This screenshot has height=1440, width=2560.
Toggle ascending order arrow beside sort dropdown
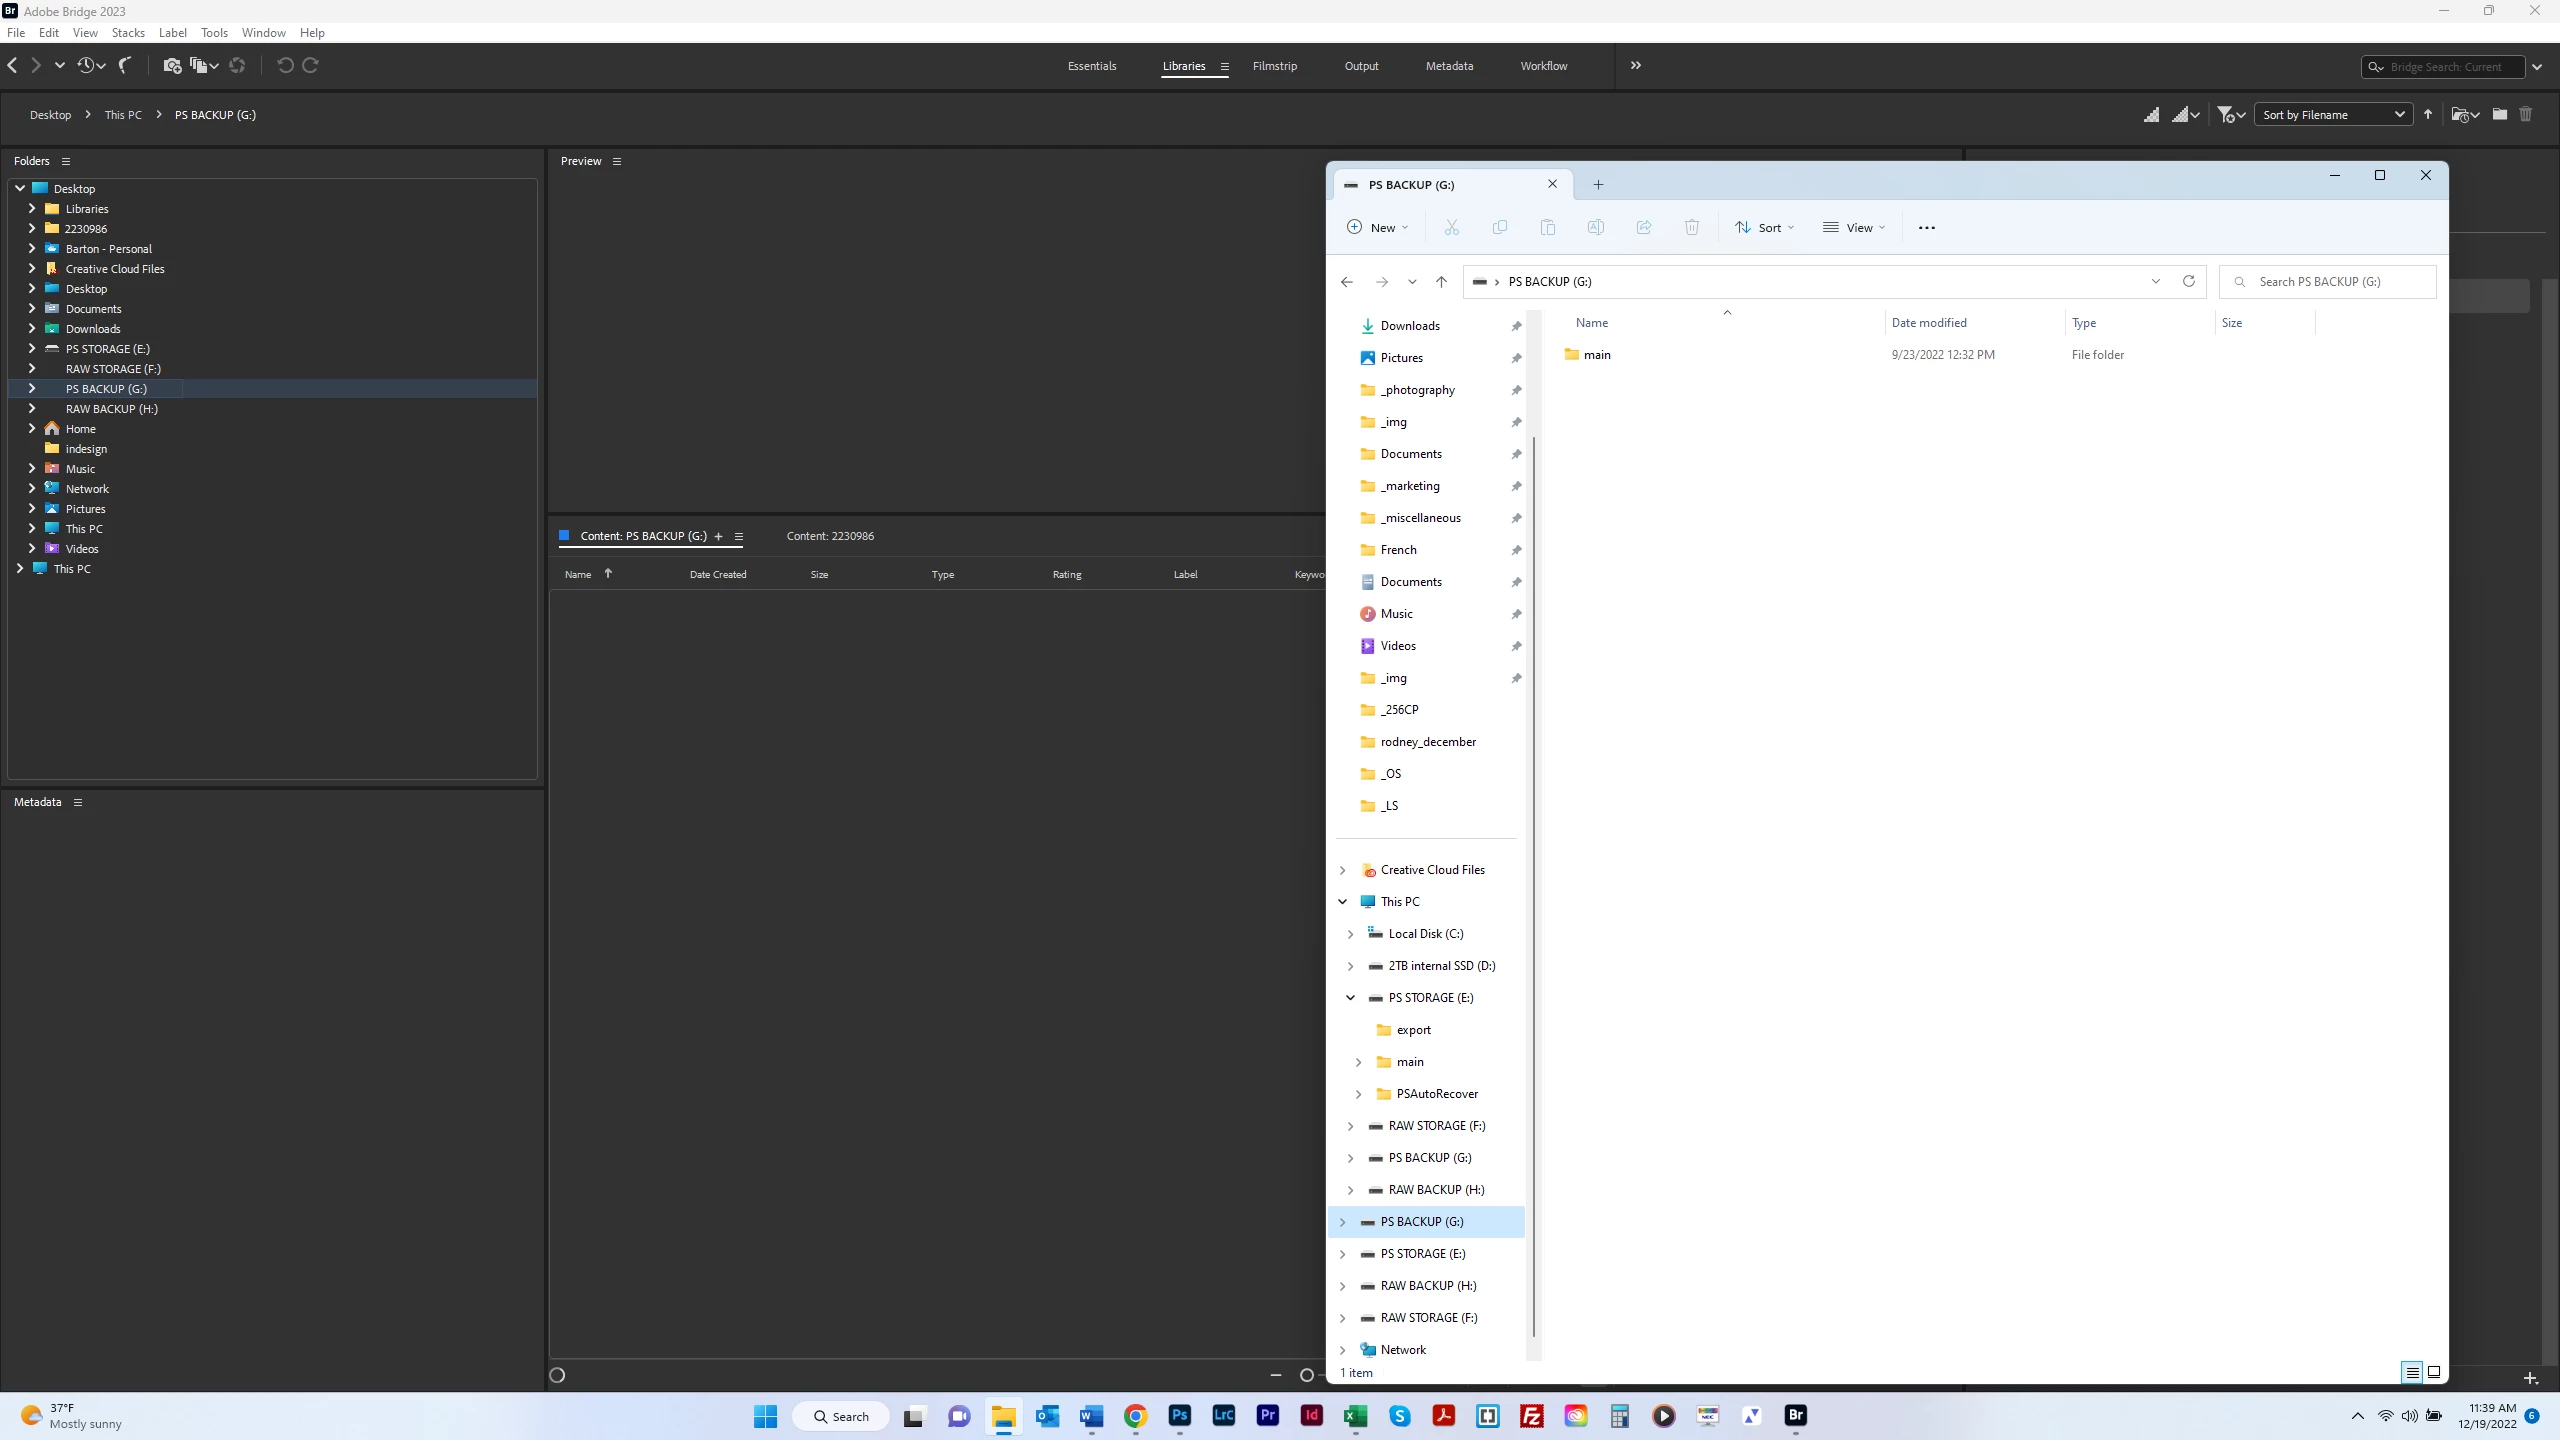pos(2428,115)
